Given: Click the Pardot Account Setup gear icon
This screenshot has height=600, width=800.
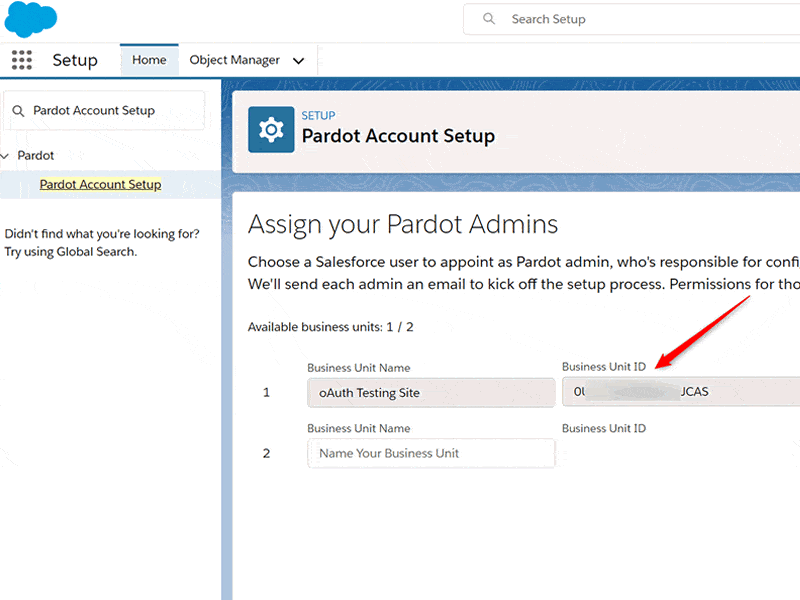Looking at the screenshot, I should tap(271, 130).
